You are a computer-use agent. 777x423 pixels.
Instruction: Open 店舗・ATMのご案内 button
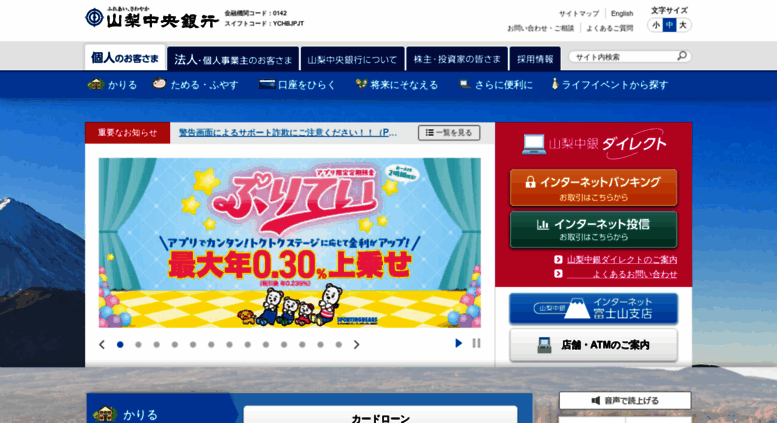coord(594,345)
